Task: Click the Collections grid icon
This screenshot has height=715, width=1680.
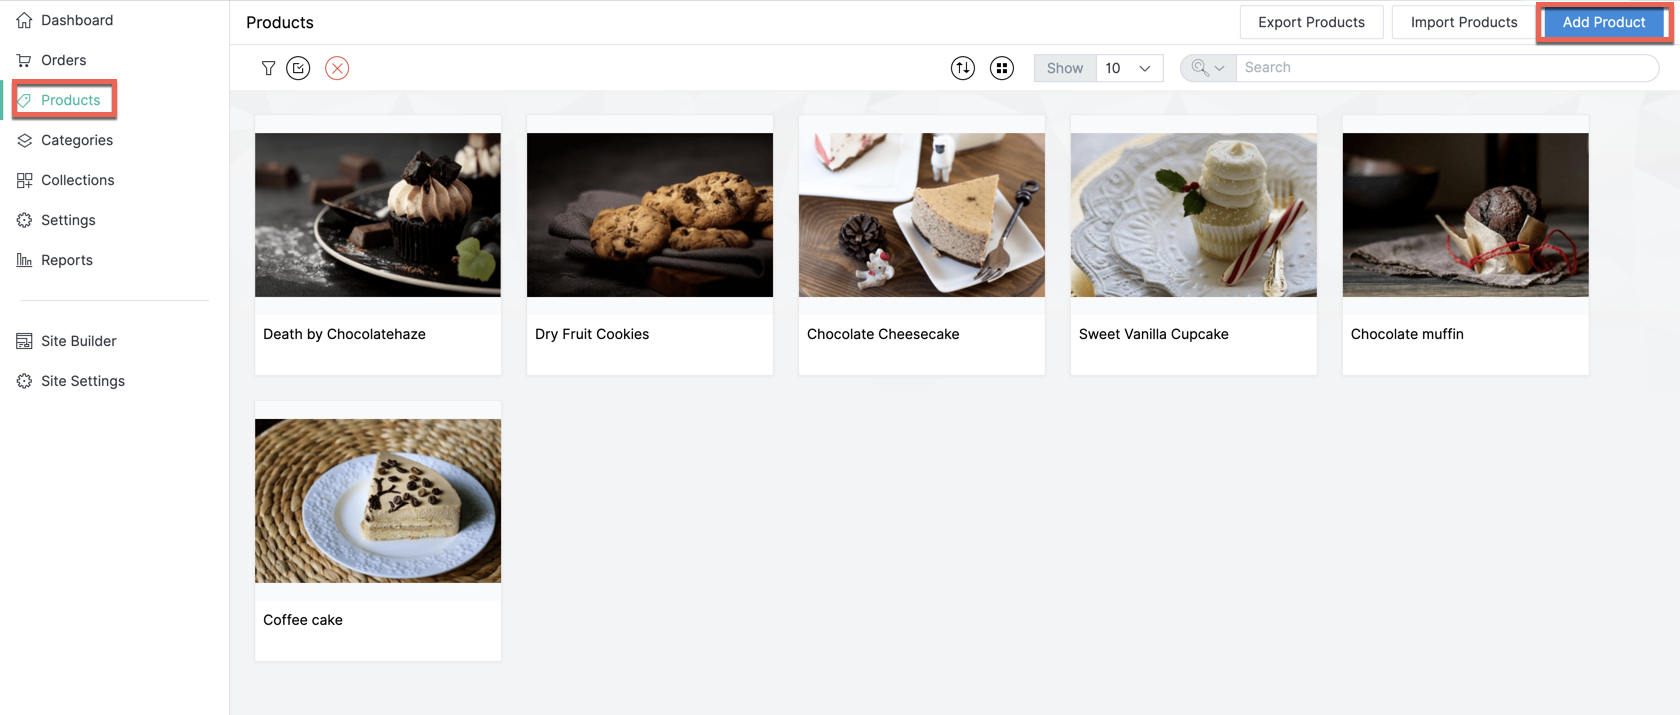Action: (24, 180)
